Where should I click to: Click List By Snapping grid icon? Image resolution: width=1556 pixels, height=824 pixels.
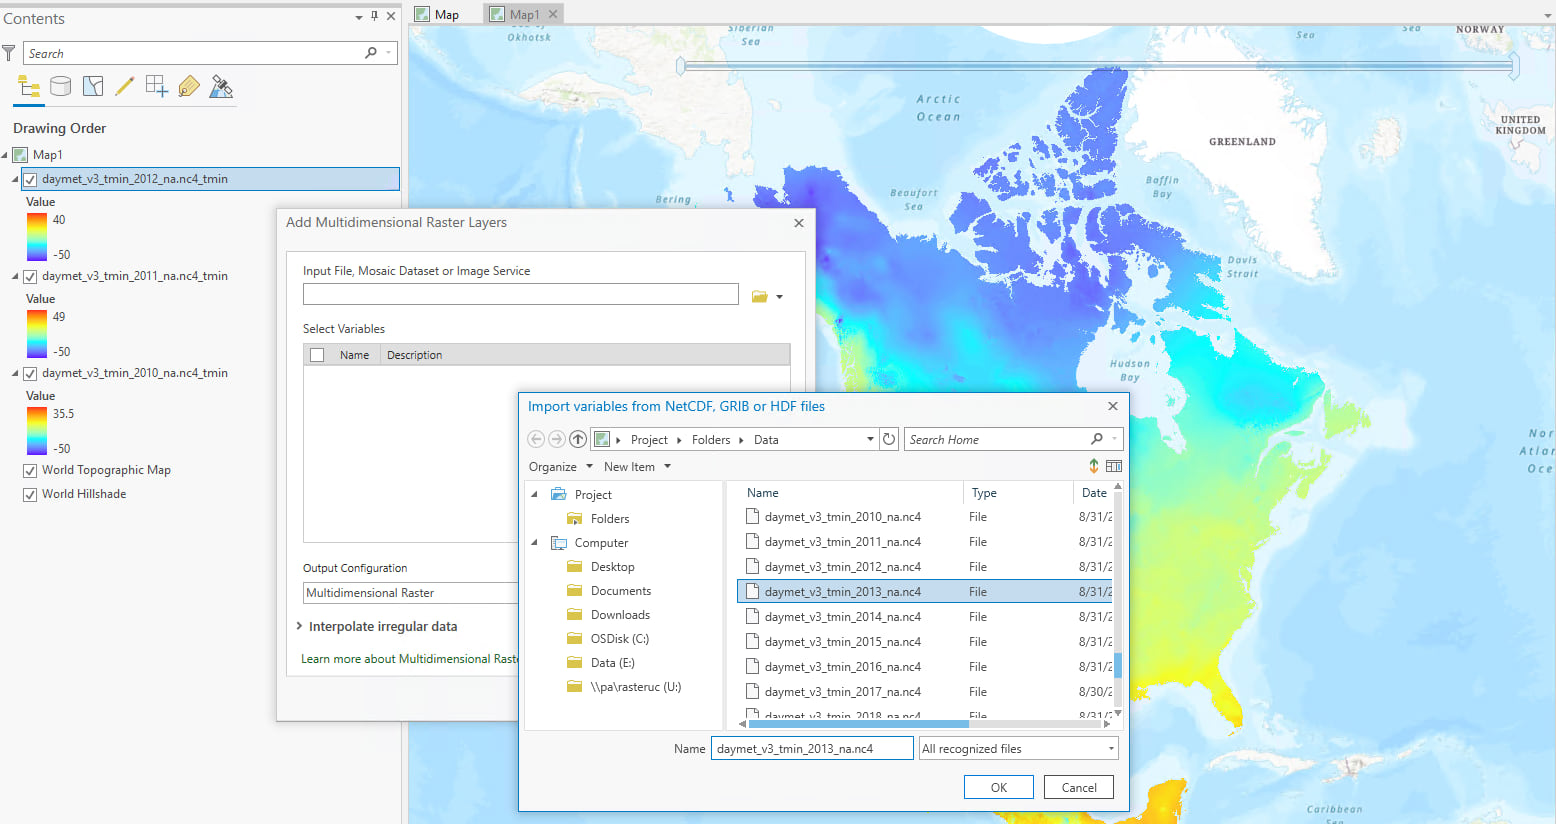click(157, 87)
